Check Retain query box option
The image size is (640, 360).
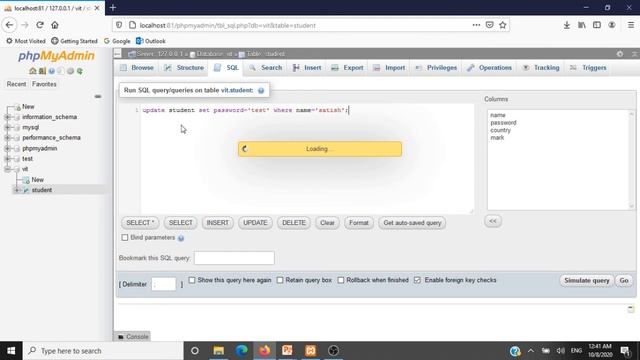[x=280, y=280]
